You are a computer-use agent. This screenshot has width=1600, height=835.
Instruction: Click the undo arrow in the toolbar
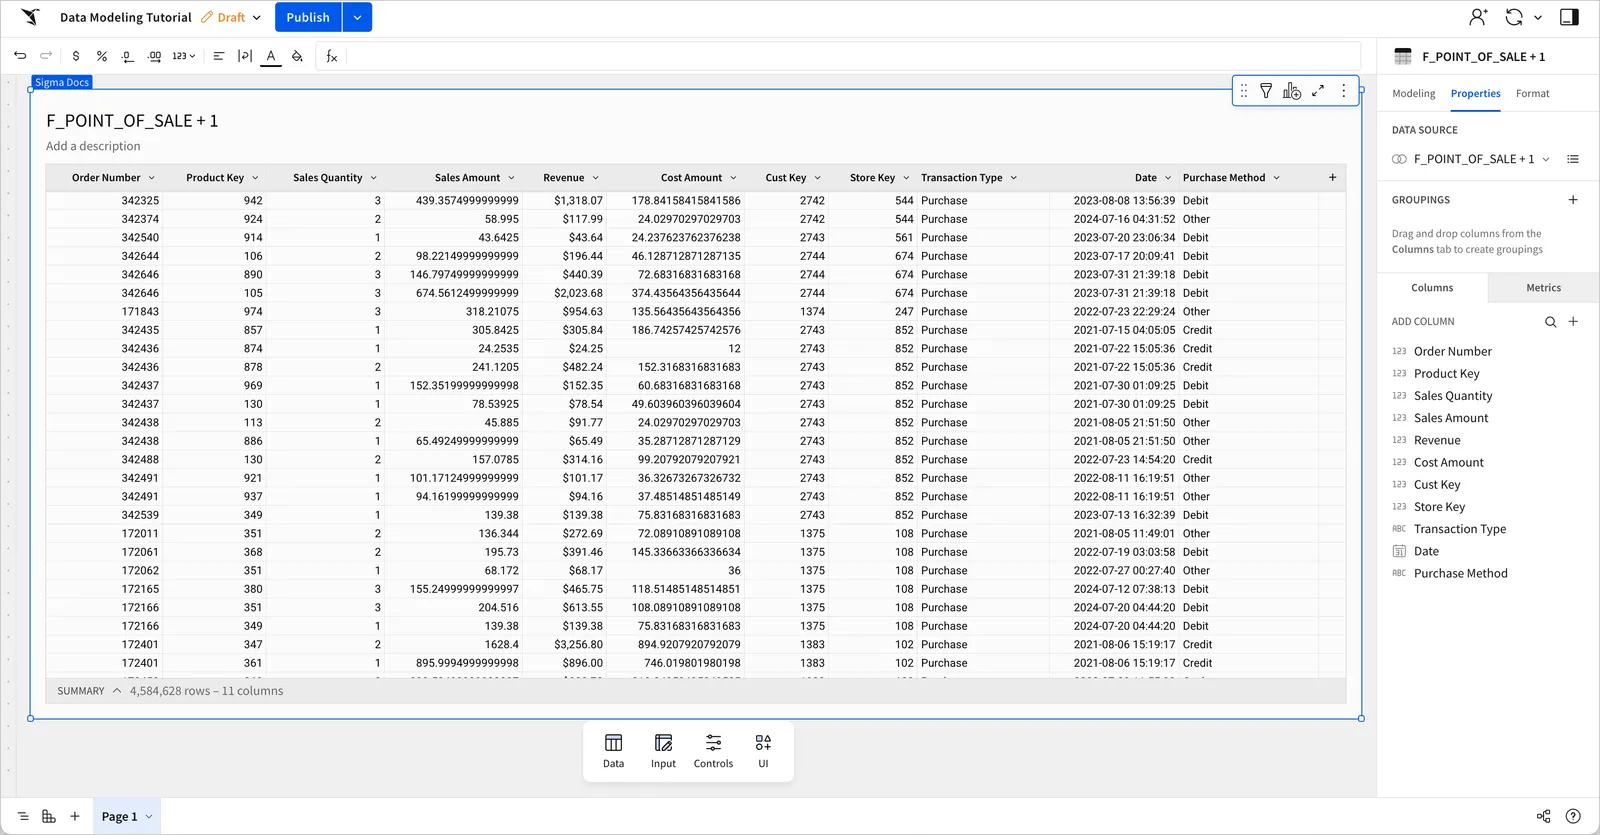(20, 56)
